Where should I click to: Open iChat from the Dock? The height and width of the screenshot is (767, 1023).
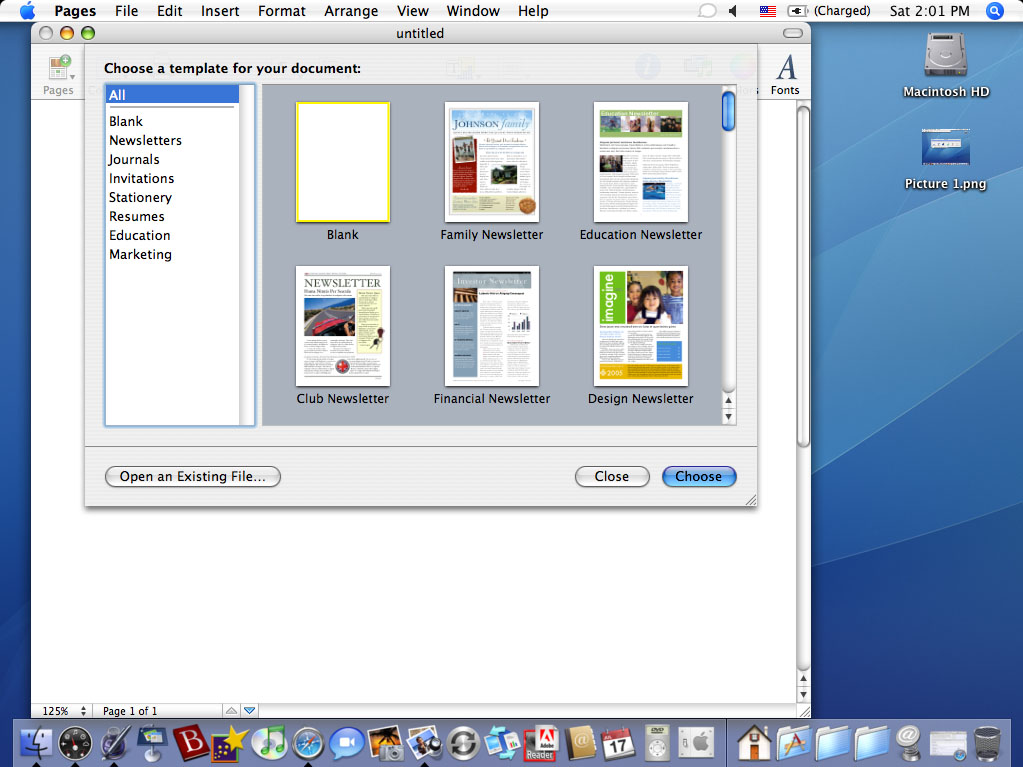click(x=346, y=744)
